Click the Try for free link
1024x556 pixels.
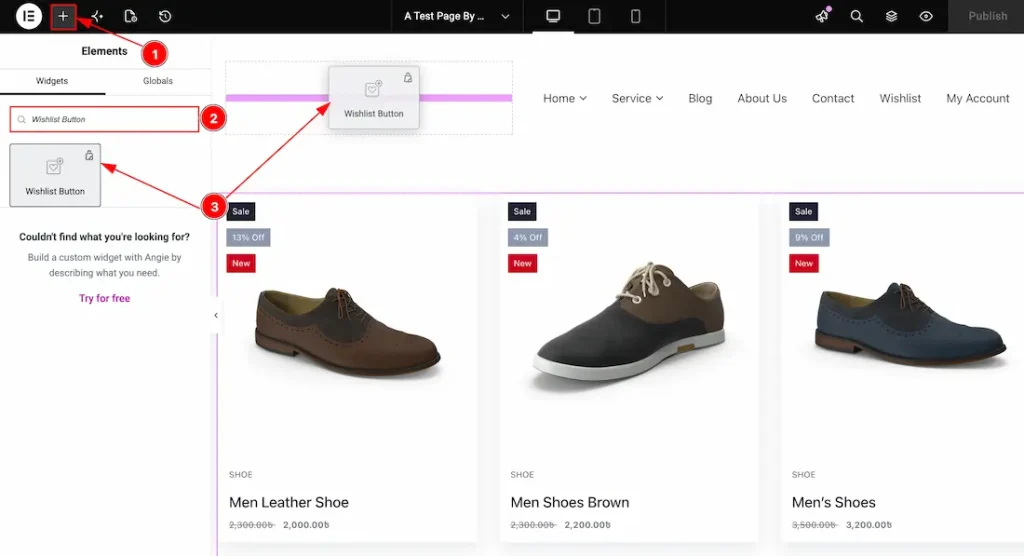[x=104, y=299]
